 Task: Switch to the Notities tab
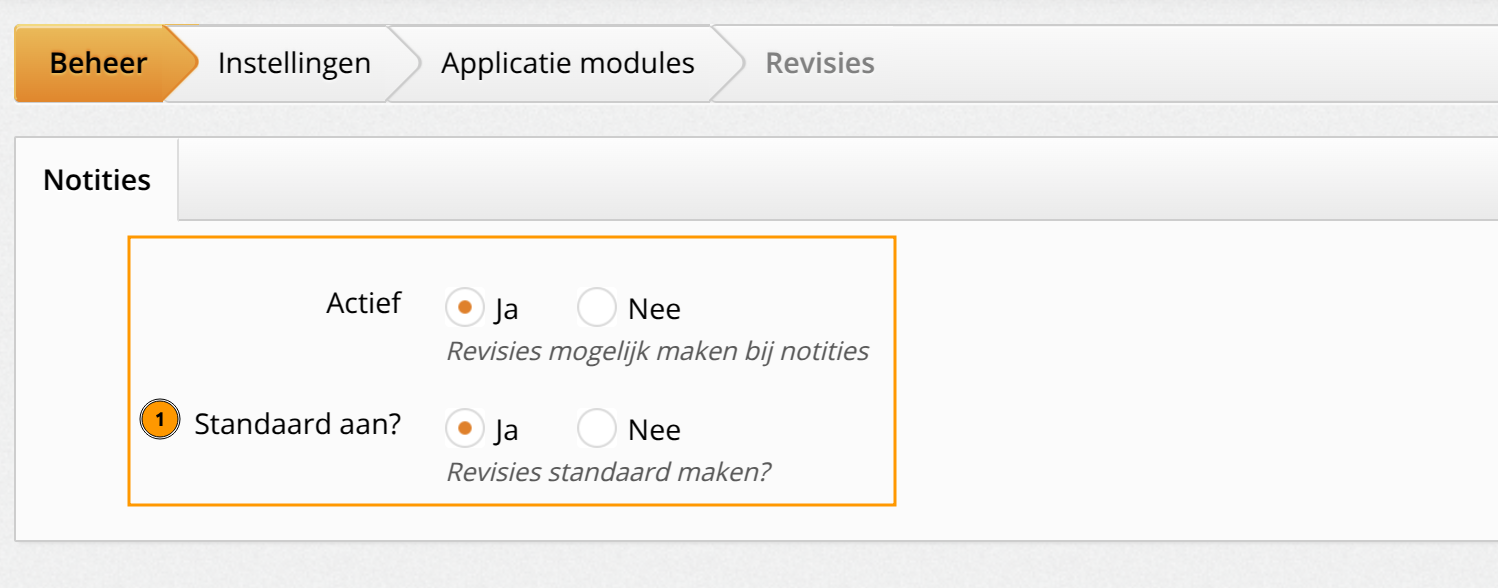97,180
